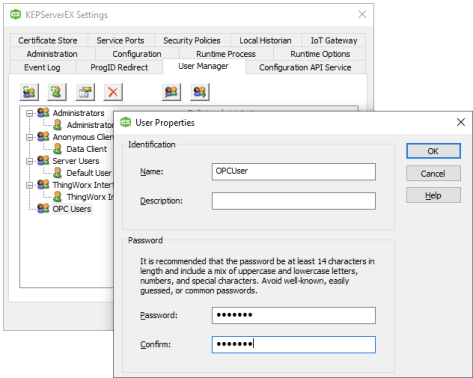Open the Runtime Process tab
The height and width of the screenshot is (378, 473).
[x=226, y=54]
